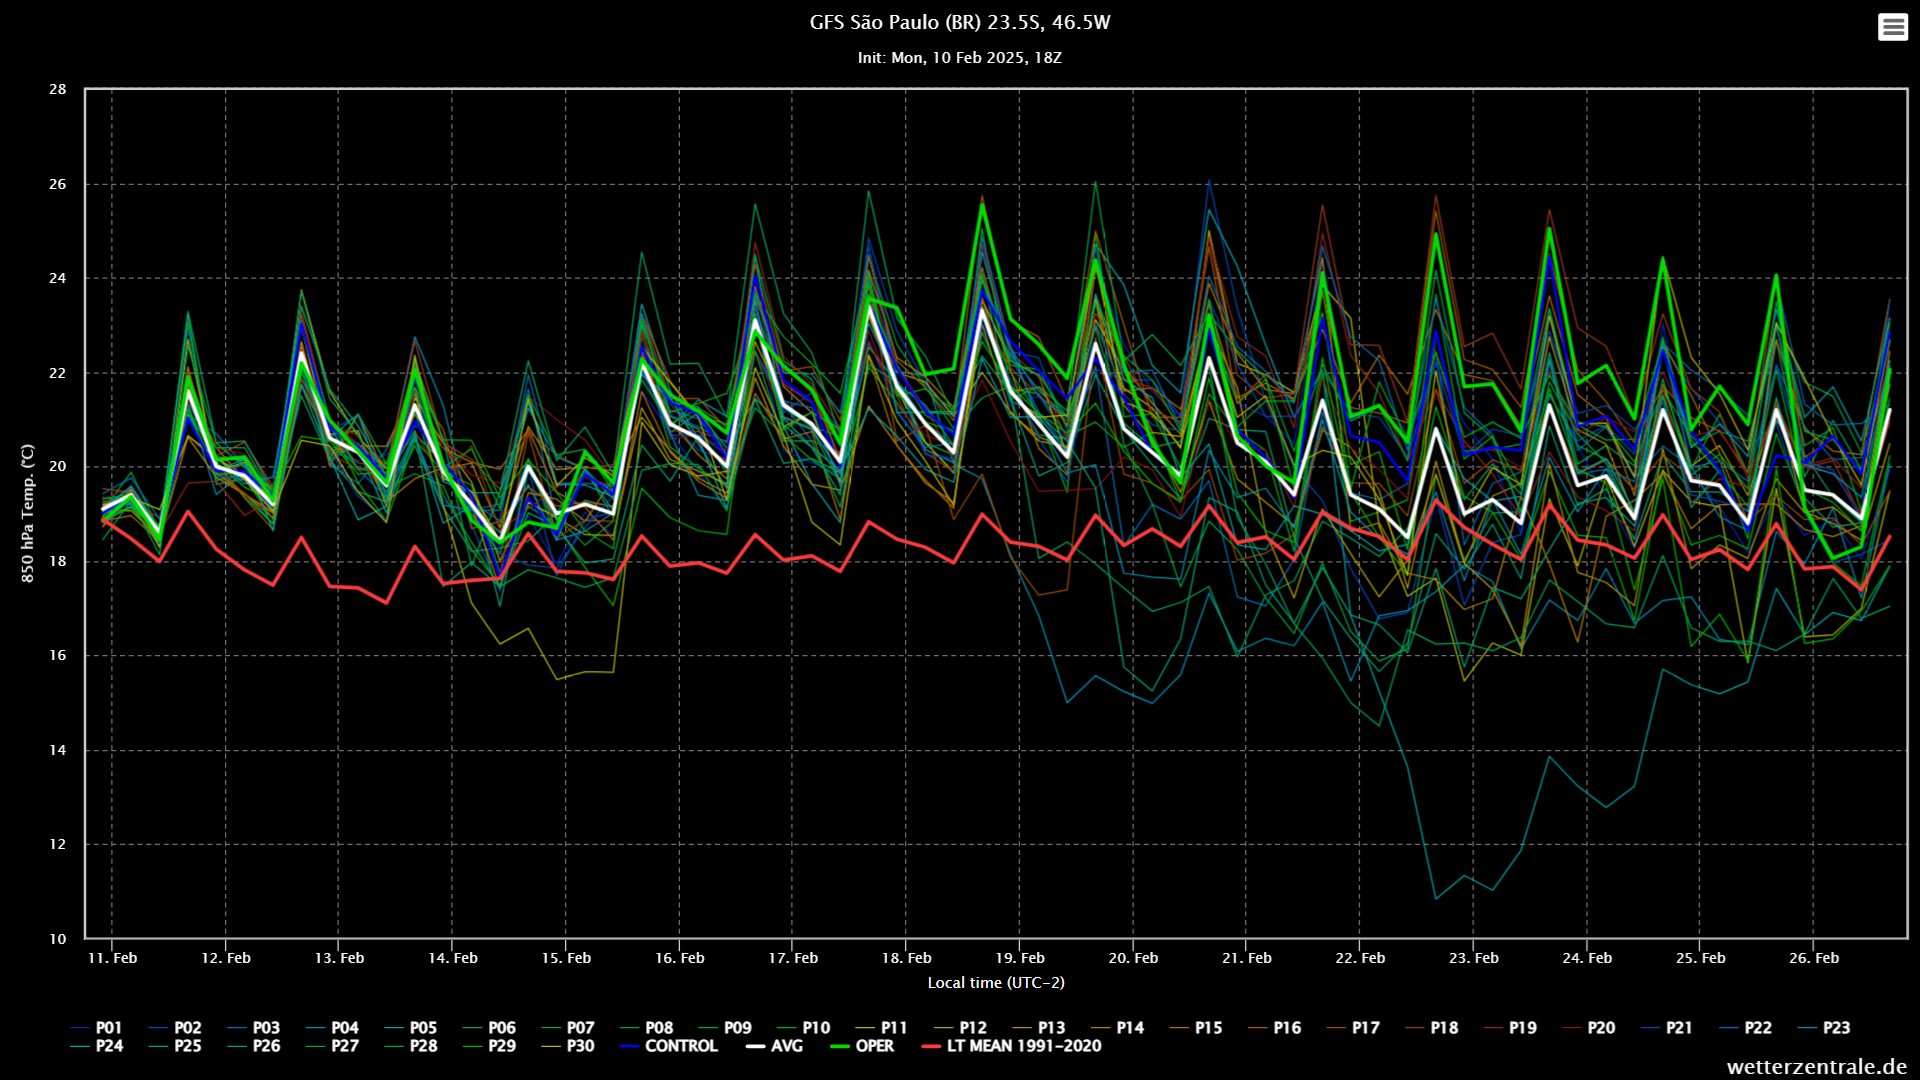Toggle ensemble member P27 in legend
1920x1080 pixels.
pyautogui.click(x=332, y=1046)
